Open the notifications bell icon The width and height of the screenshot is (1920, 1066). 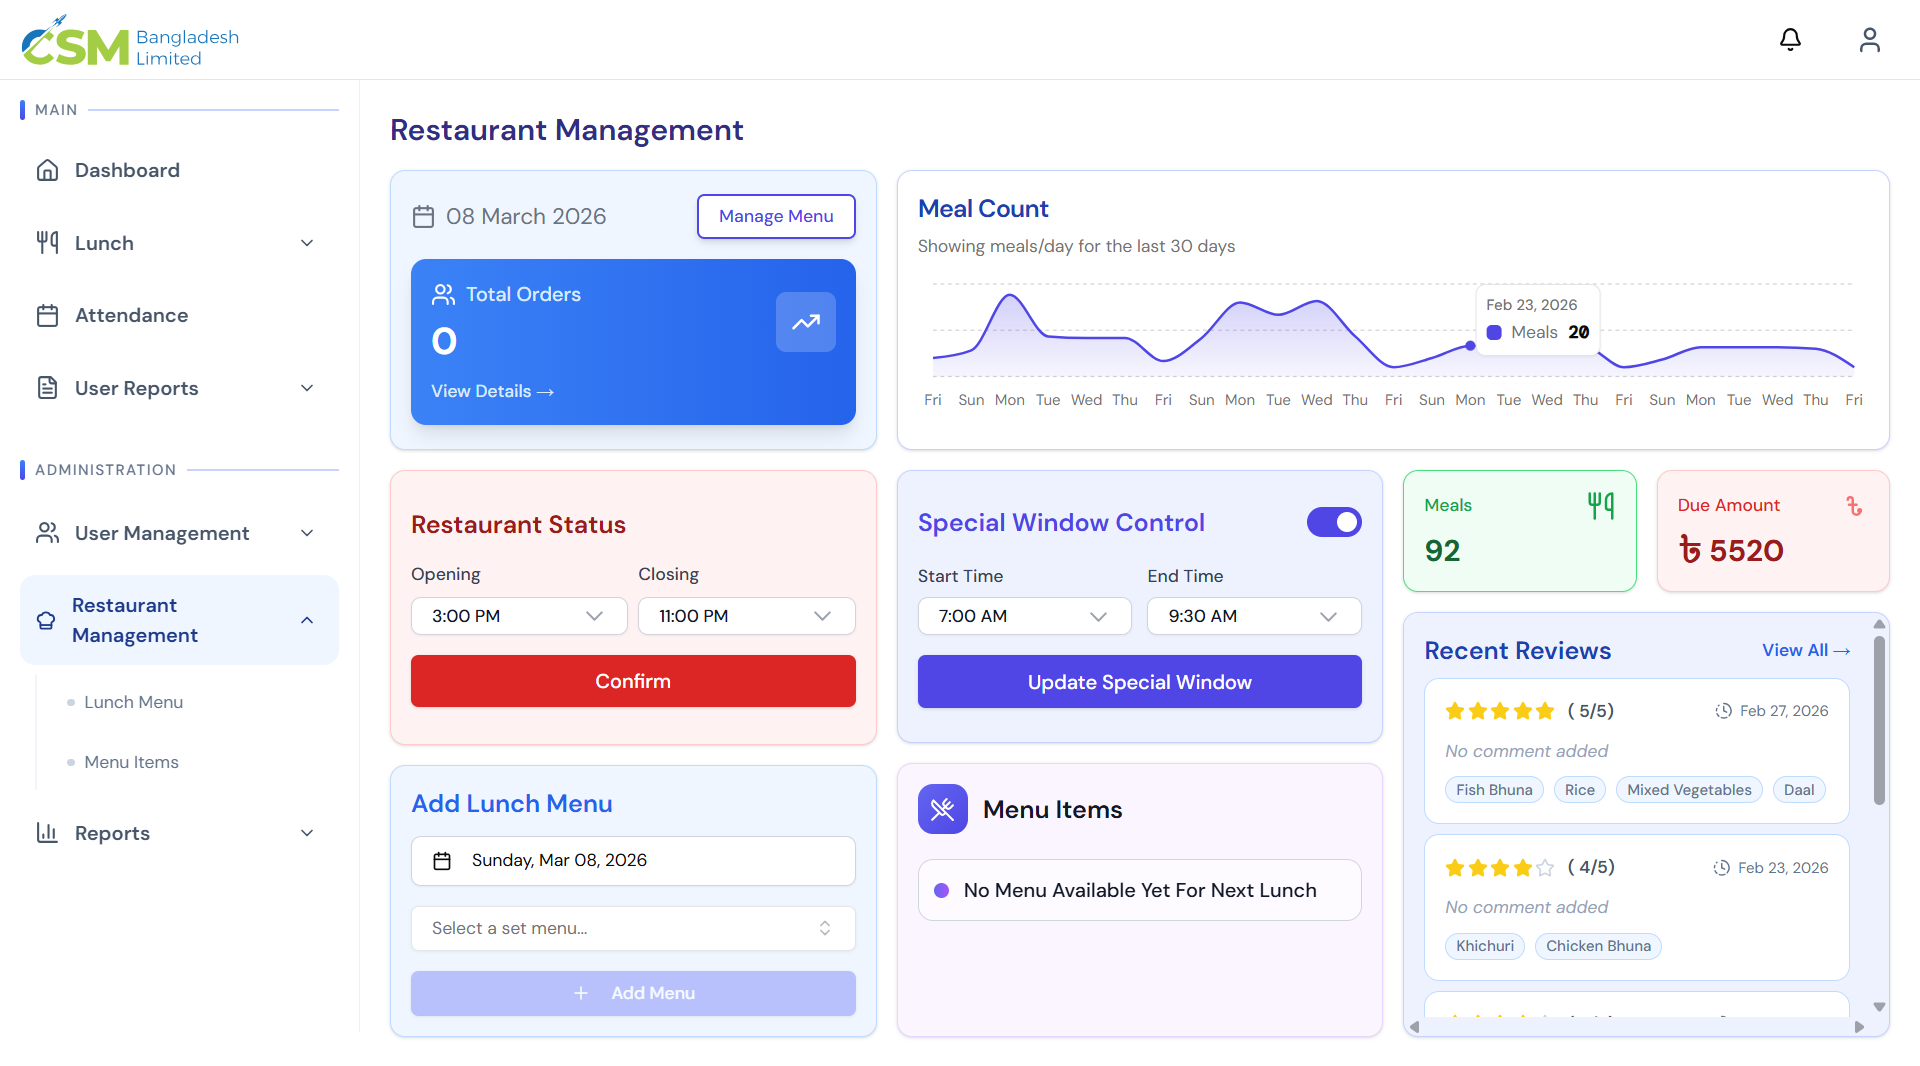click(1790, 40)
